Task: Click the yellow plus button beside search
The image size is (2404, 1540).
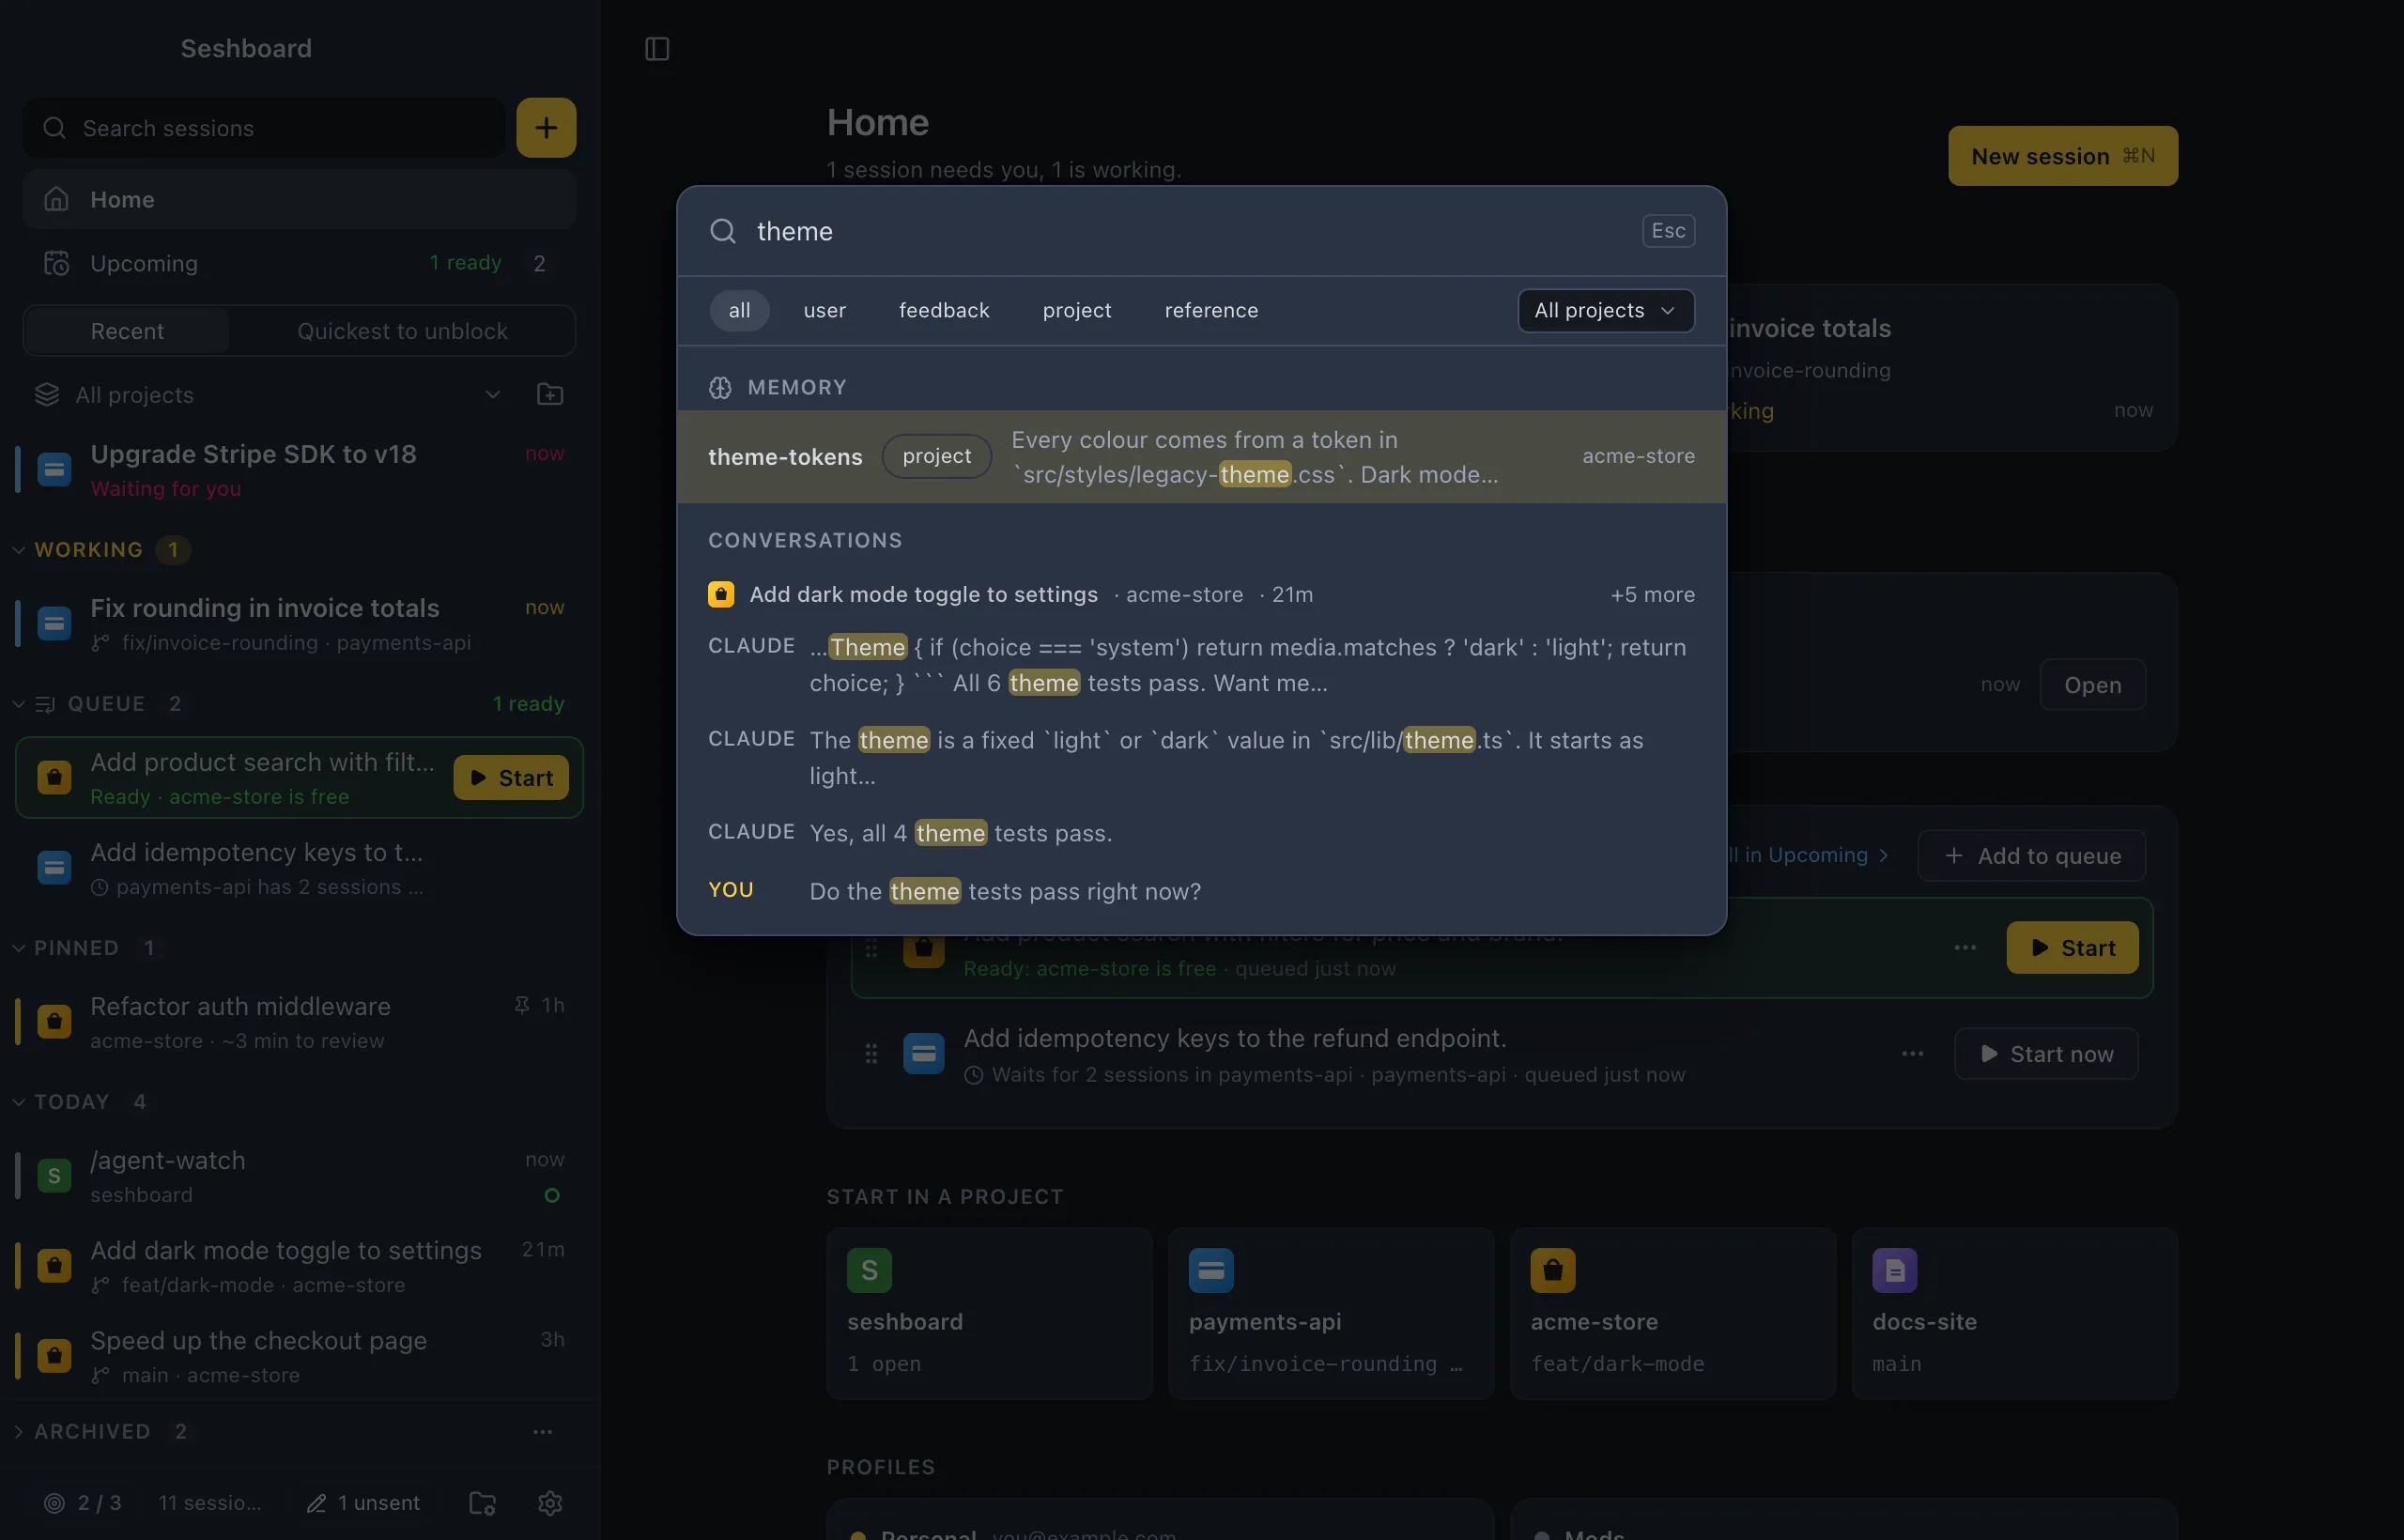Action: [x=546, y=127]
